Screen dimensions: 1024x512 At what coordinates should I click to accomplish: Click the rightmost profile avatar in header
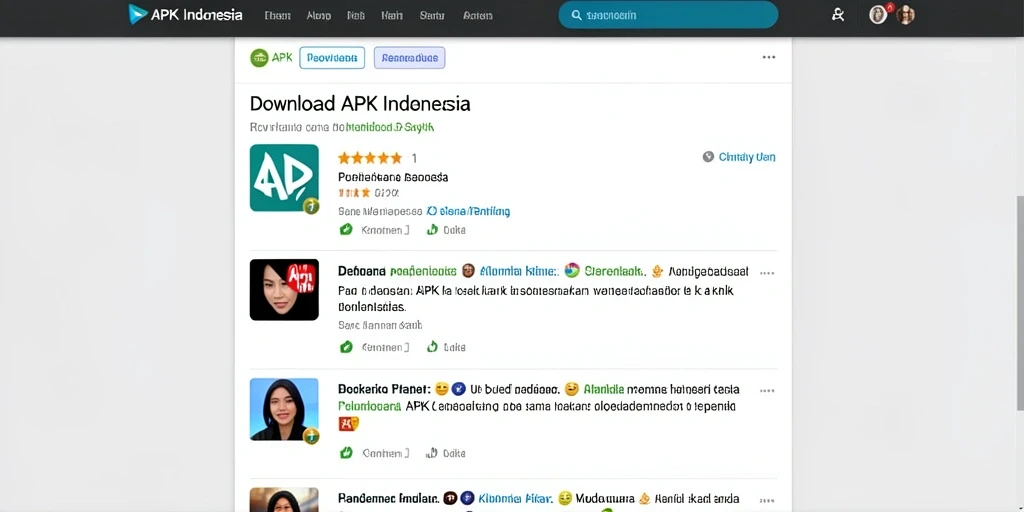click(x=905, y=14)
